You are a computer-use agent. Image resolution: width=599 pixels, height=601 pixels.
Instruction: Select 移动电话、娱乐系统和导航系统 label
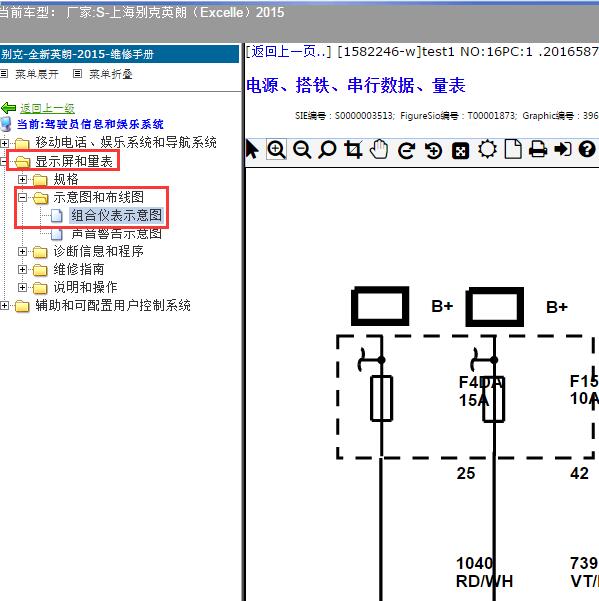coord(126,143)
